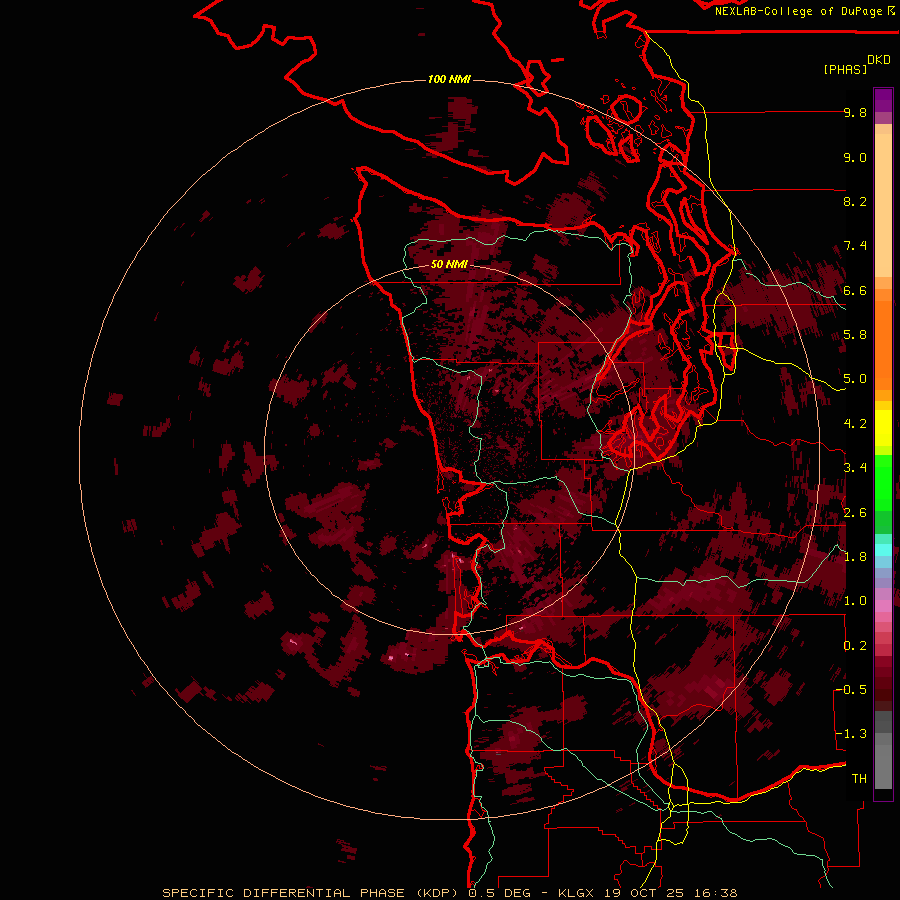This screenshot has width=900, height=900.
Task: Click the orange swatch in the color legend
Action: point(883,344)
